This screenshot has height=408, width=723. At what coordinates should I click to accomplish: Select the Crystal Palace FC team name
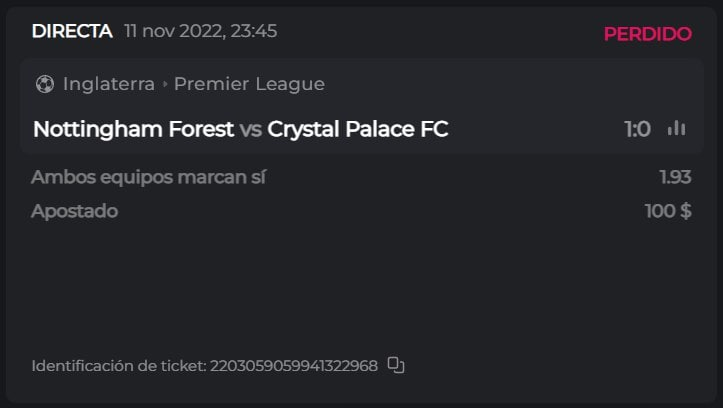(358, 129)
